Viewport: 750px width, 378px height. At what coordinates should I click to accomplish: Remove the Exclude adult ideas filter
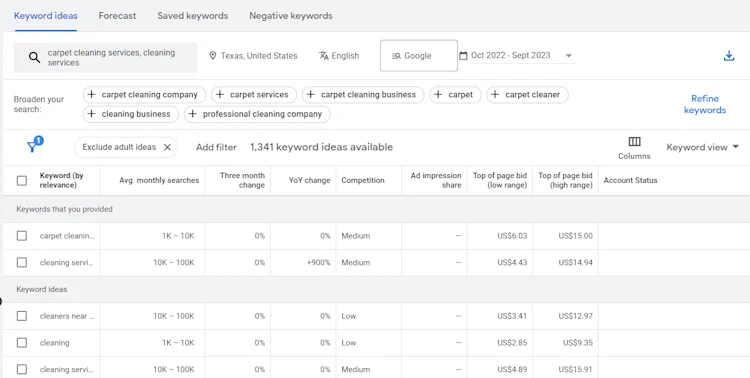coord(167,147)
